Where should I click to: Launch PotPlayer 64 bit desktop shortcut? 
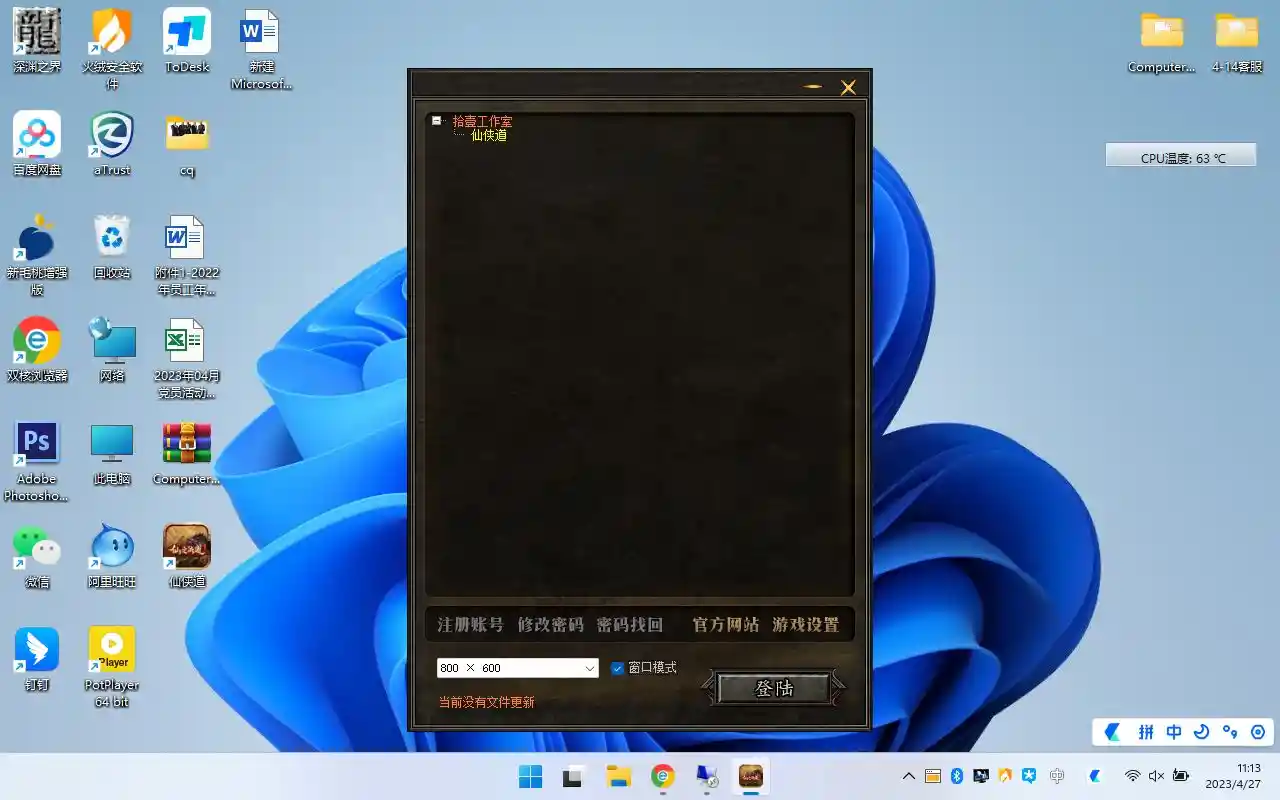point(112,667)
